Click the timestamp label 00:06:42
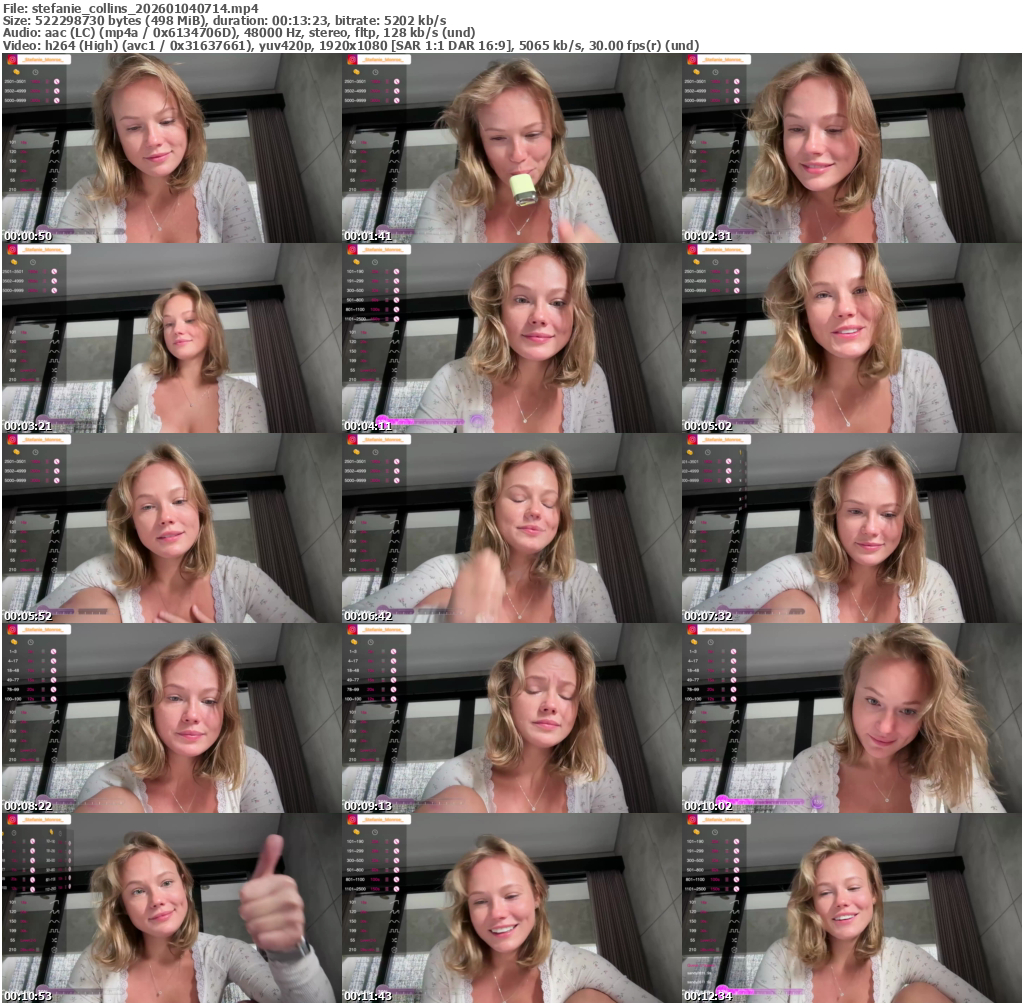 pyautogui.click(x=368, y=616)
